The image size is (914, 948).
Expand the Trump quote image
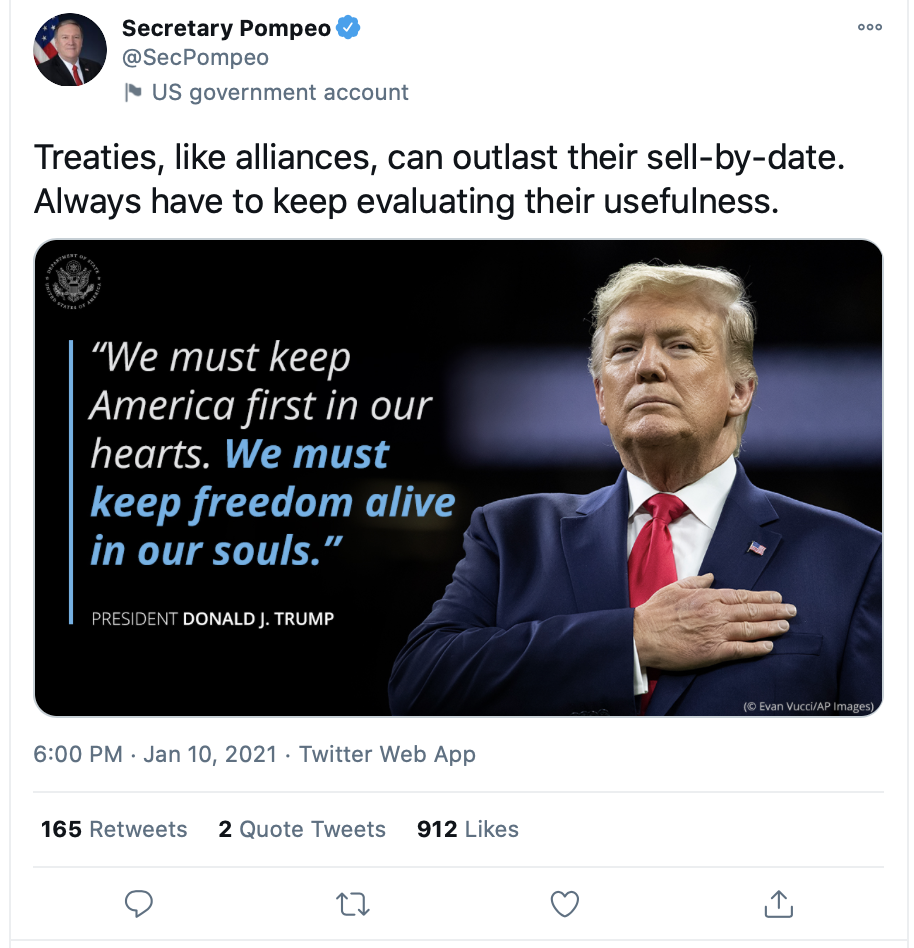tap(459, 478)
